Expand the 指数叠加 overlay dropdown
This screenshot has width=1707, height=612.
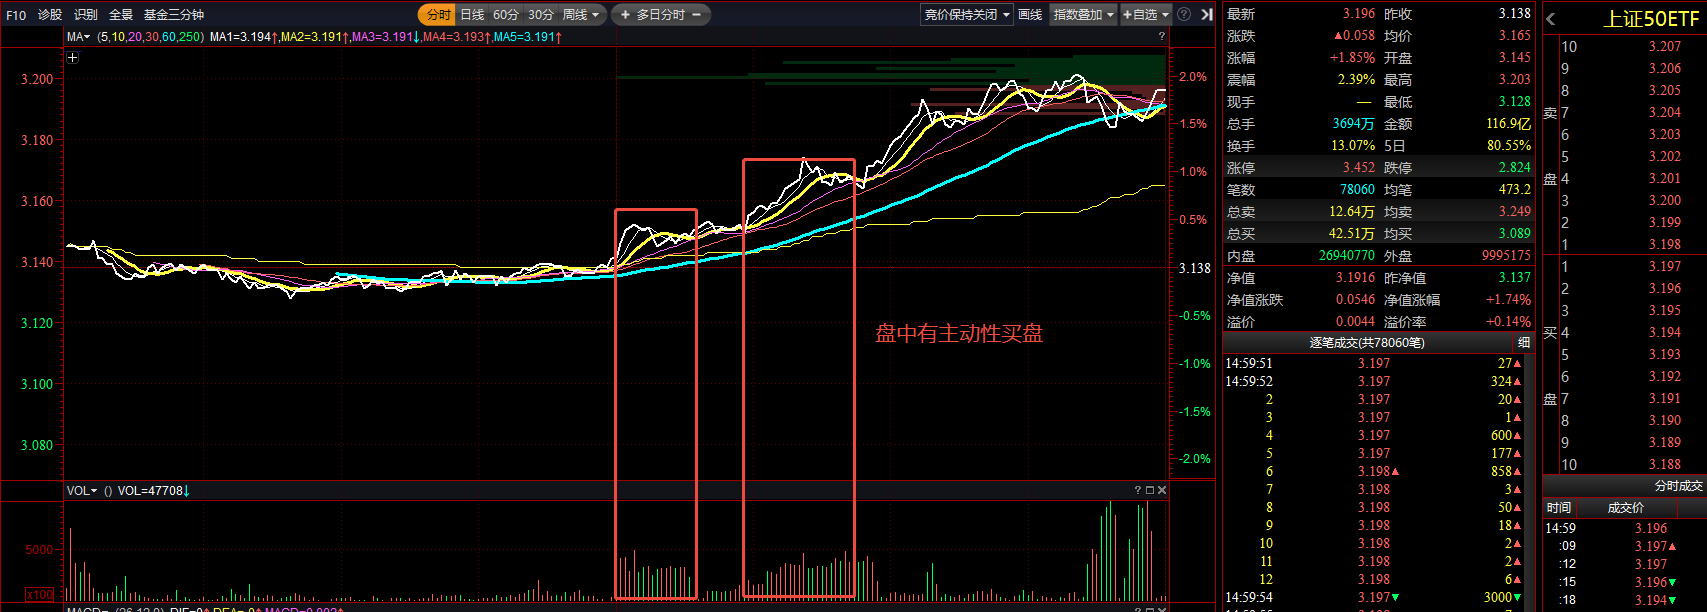pos(1083,15)
